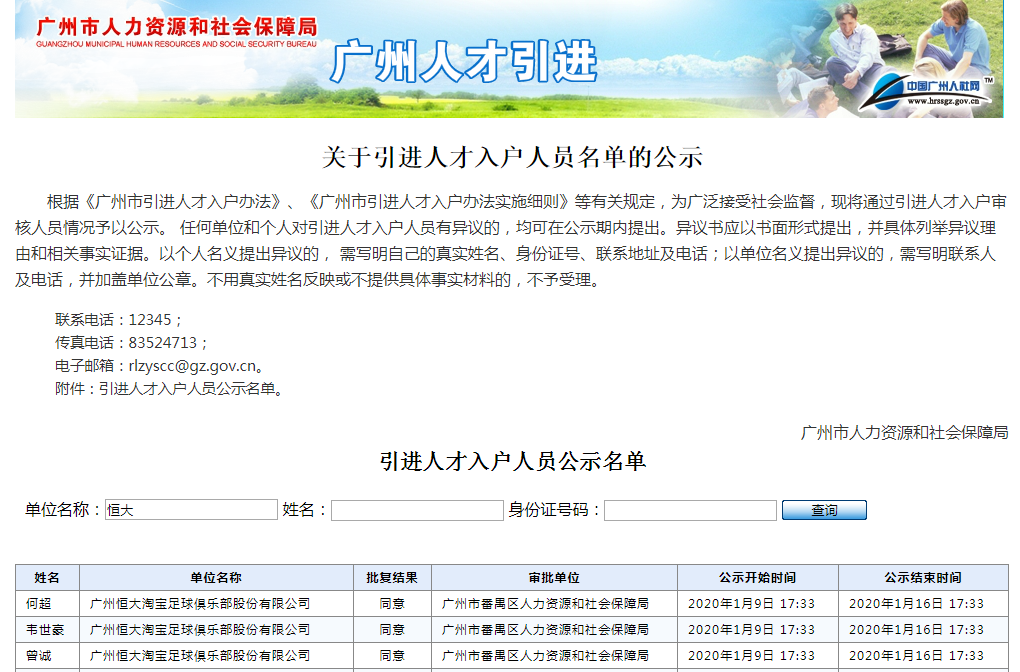This screenshot has width=1020, height=672.
Task: Click the 引进人才入户人员公示名单 list heading
Action: click(512, 461)
